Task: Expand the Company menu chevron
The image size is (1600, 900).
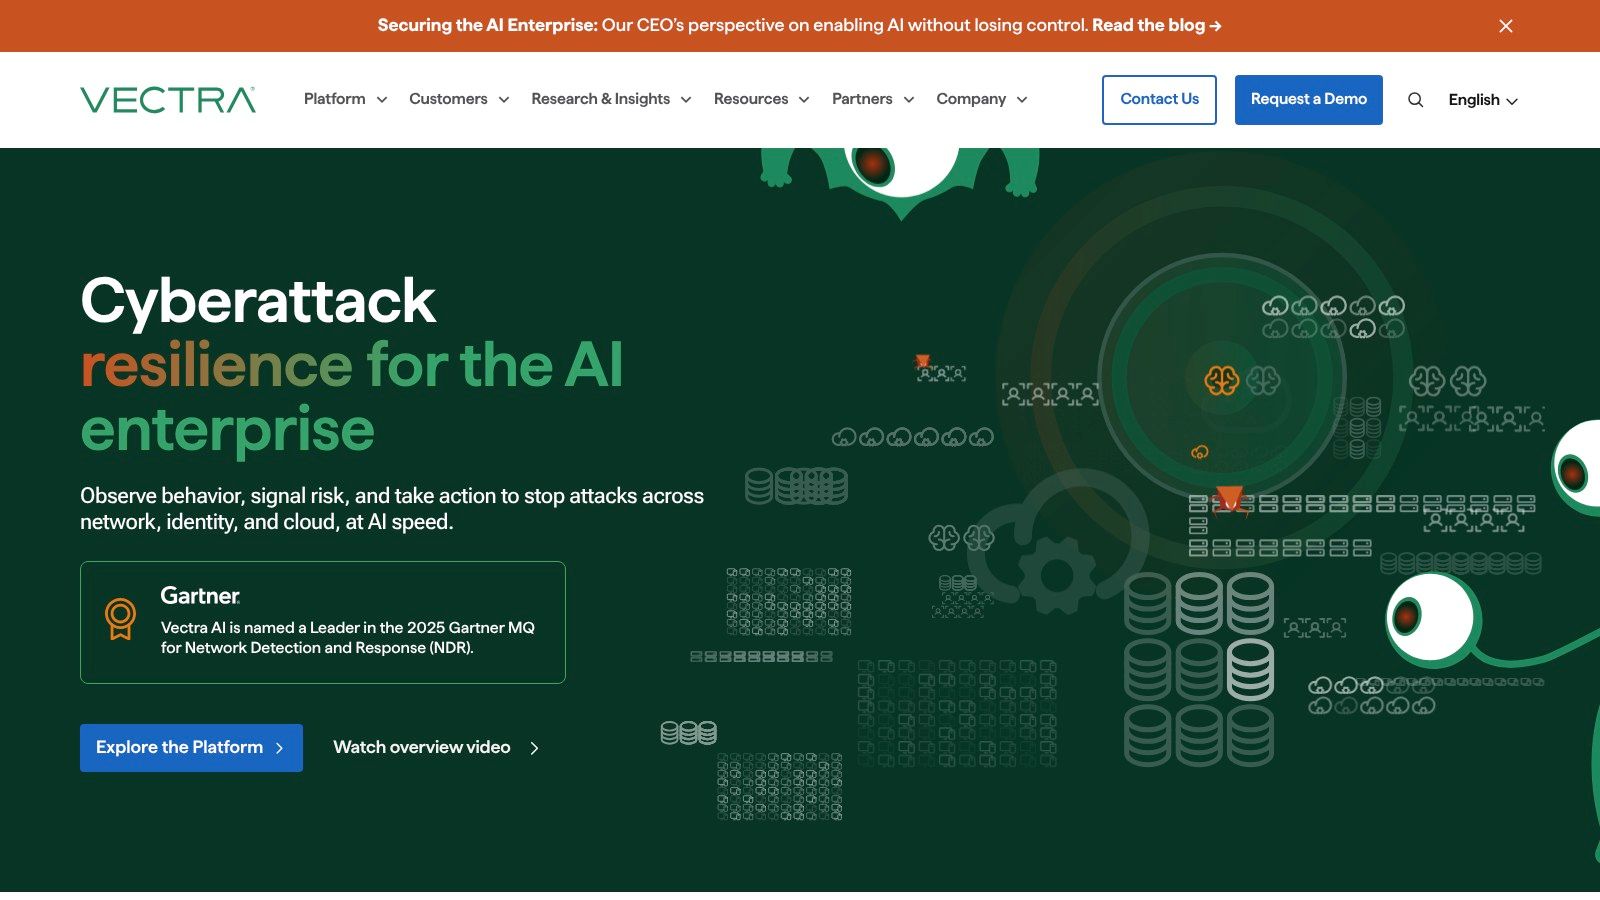Action: click(x=1022, y=100)
